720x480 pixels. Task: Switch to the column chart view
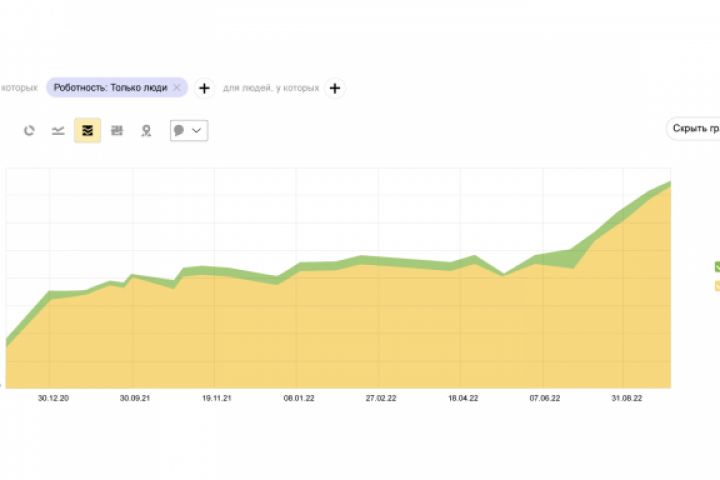tap(117, 131)
